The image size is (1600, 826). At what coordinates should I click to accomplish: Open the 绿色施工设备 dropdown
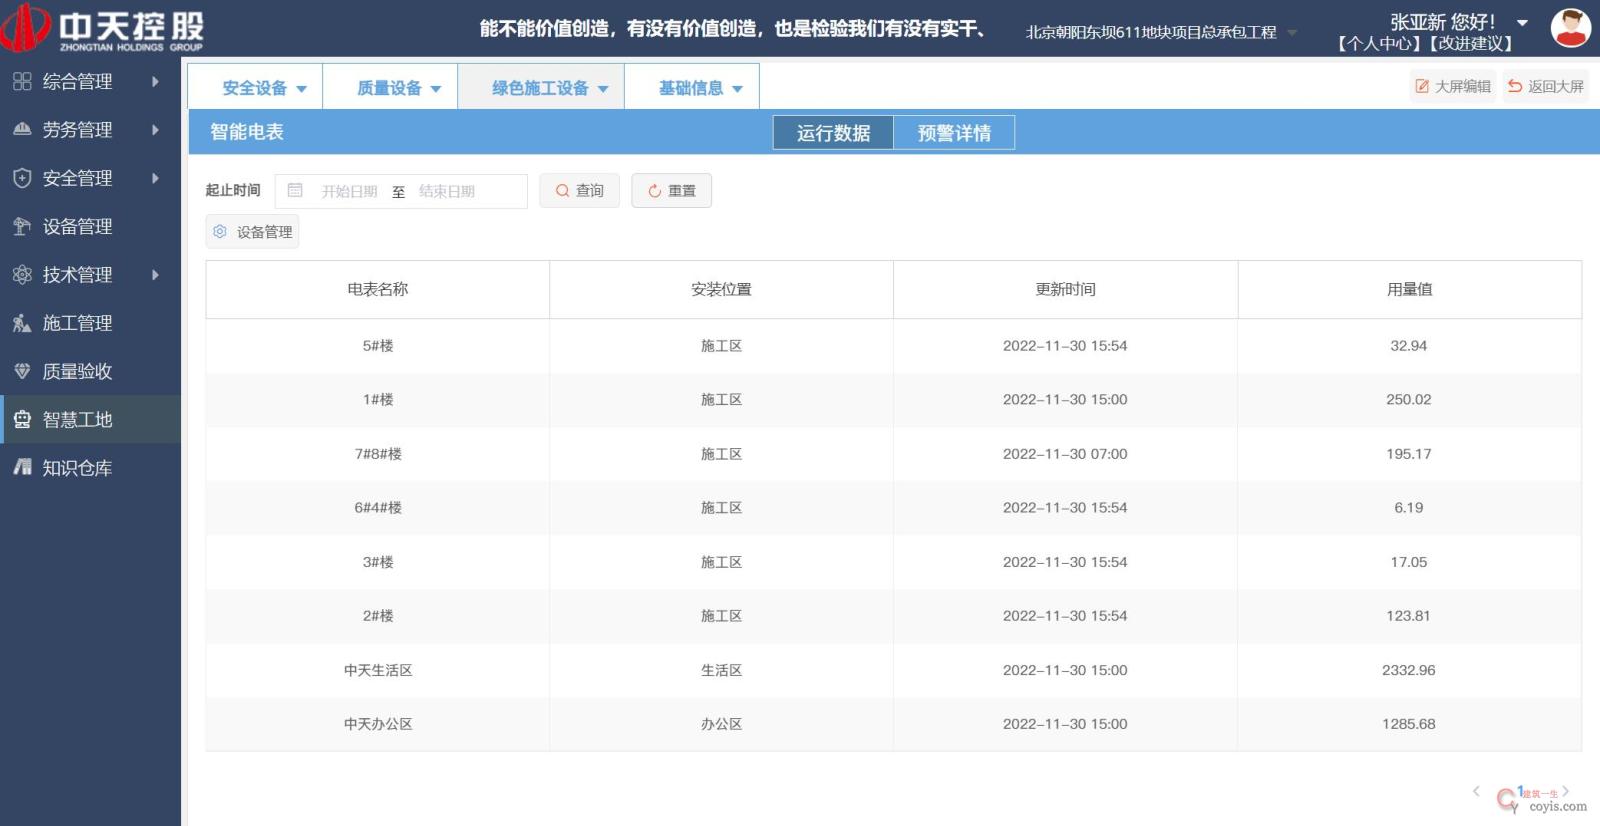[541, 87]
